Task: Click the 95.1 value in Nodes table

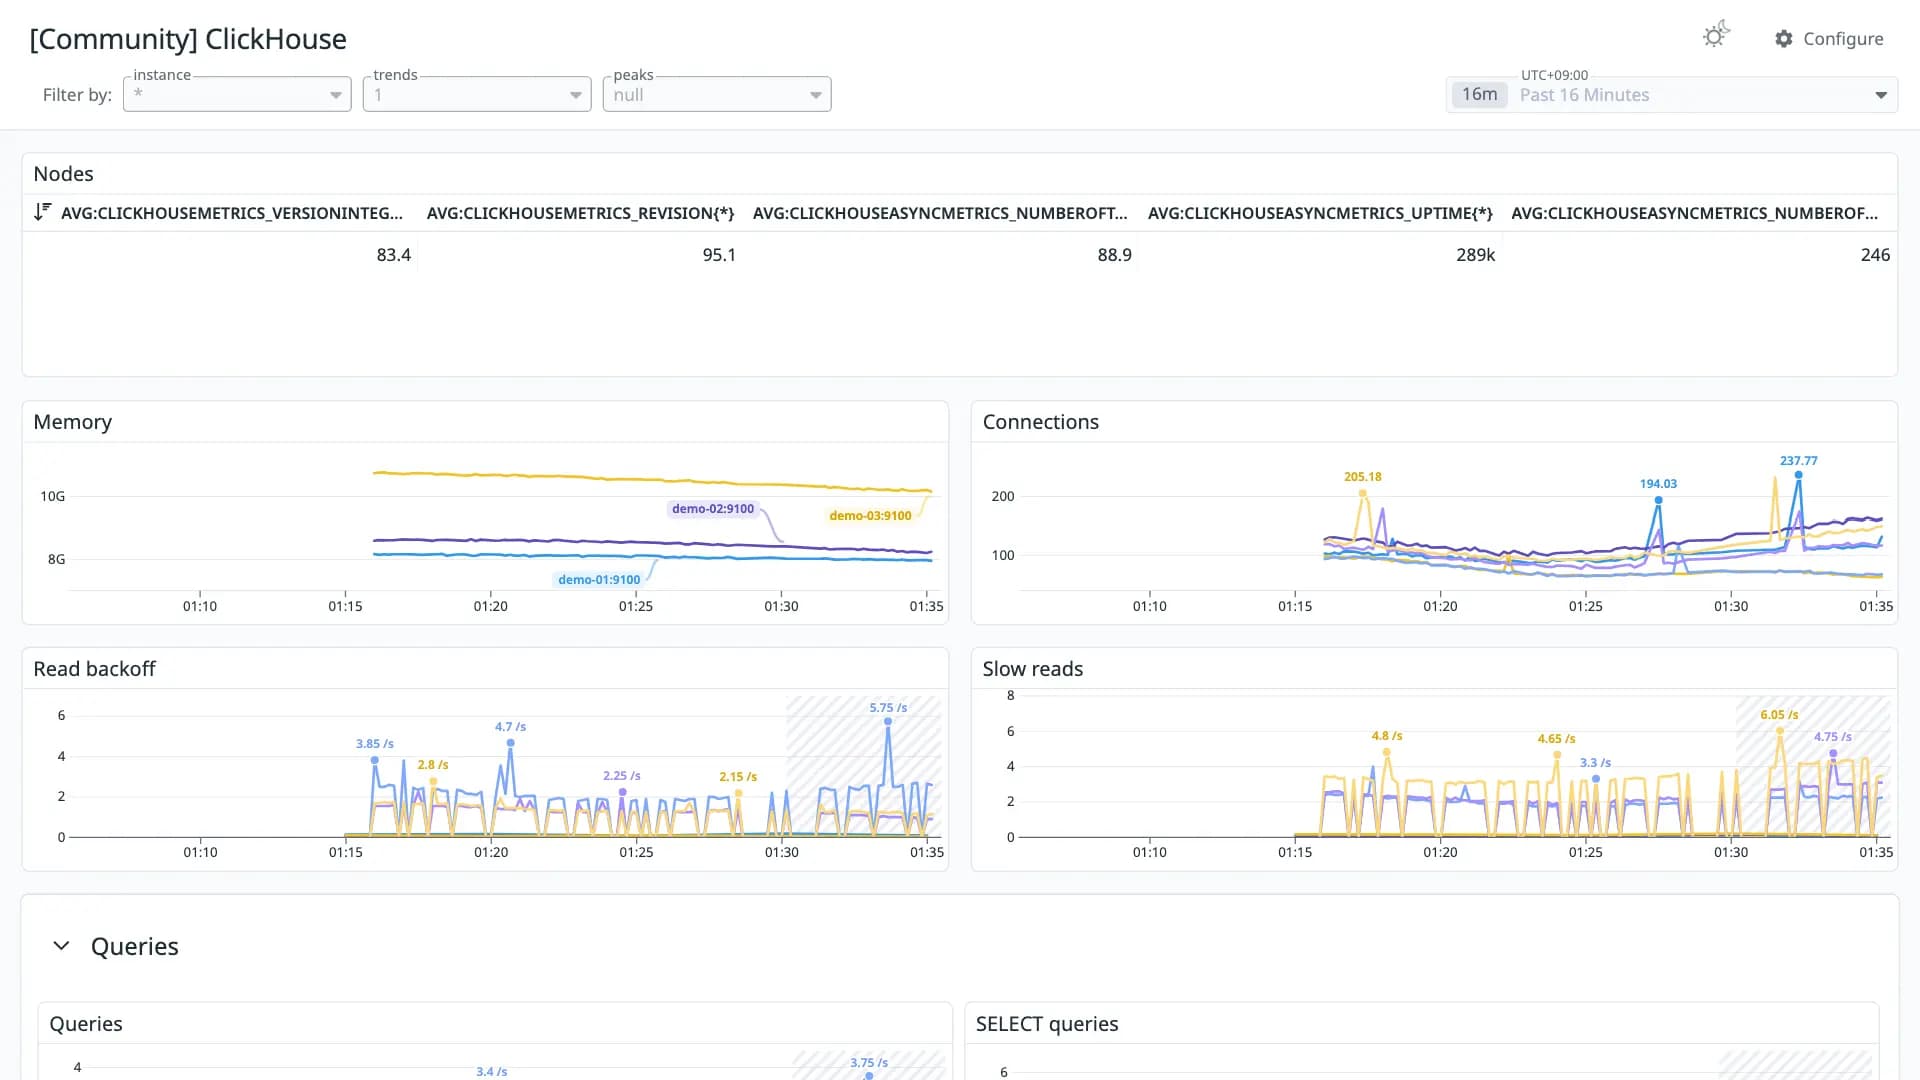Action: pyautogui.click(x=719, y=255)
